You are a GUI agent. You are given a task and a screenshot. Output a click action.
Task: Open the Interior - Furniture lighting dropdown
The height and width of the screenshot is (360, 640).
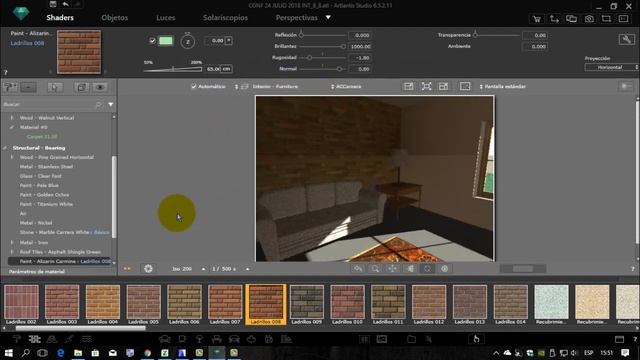[267, 87]
